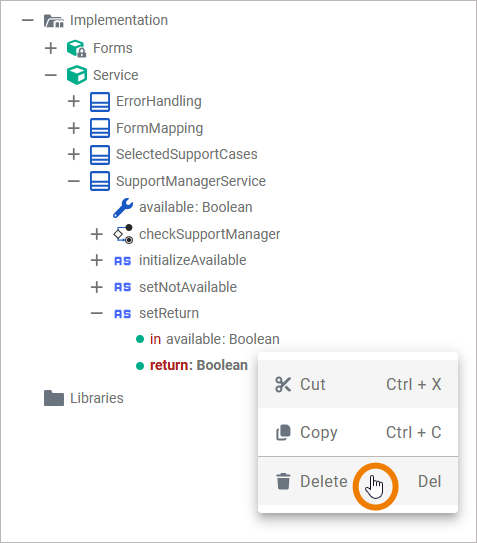Image resolution: width=477 pixels, height=543 pixels.
Task: Collapse the Service package
Action: click(51, 75)
